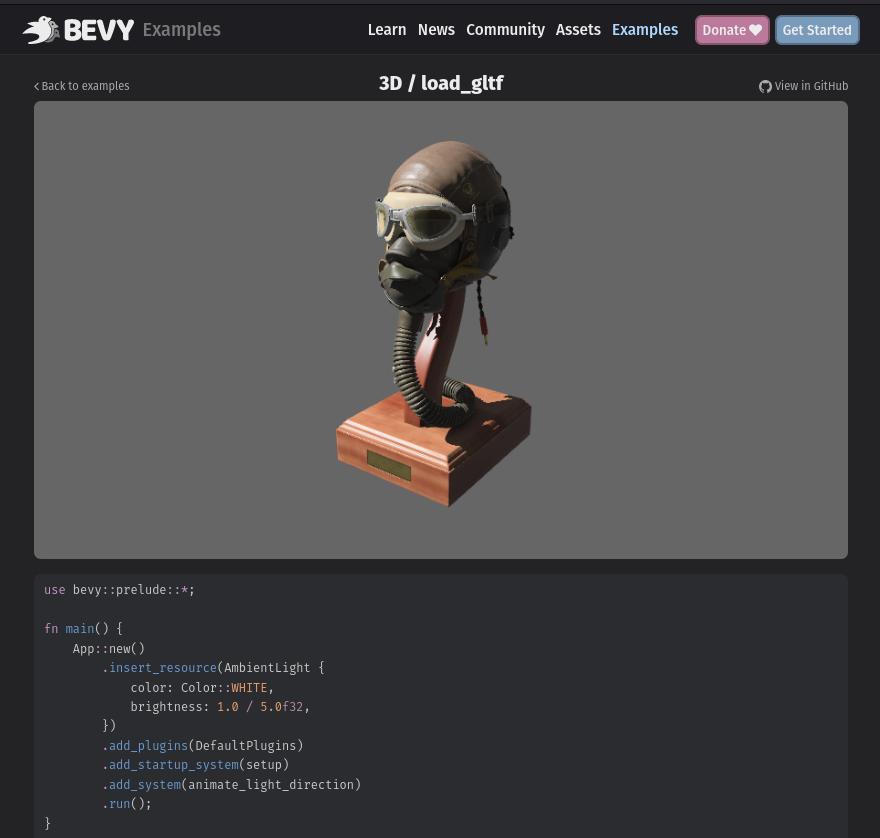Open the Community nav link

click(x=505, y=30)
